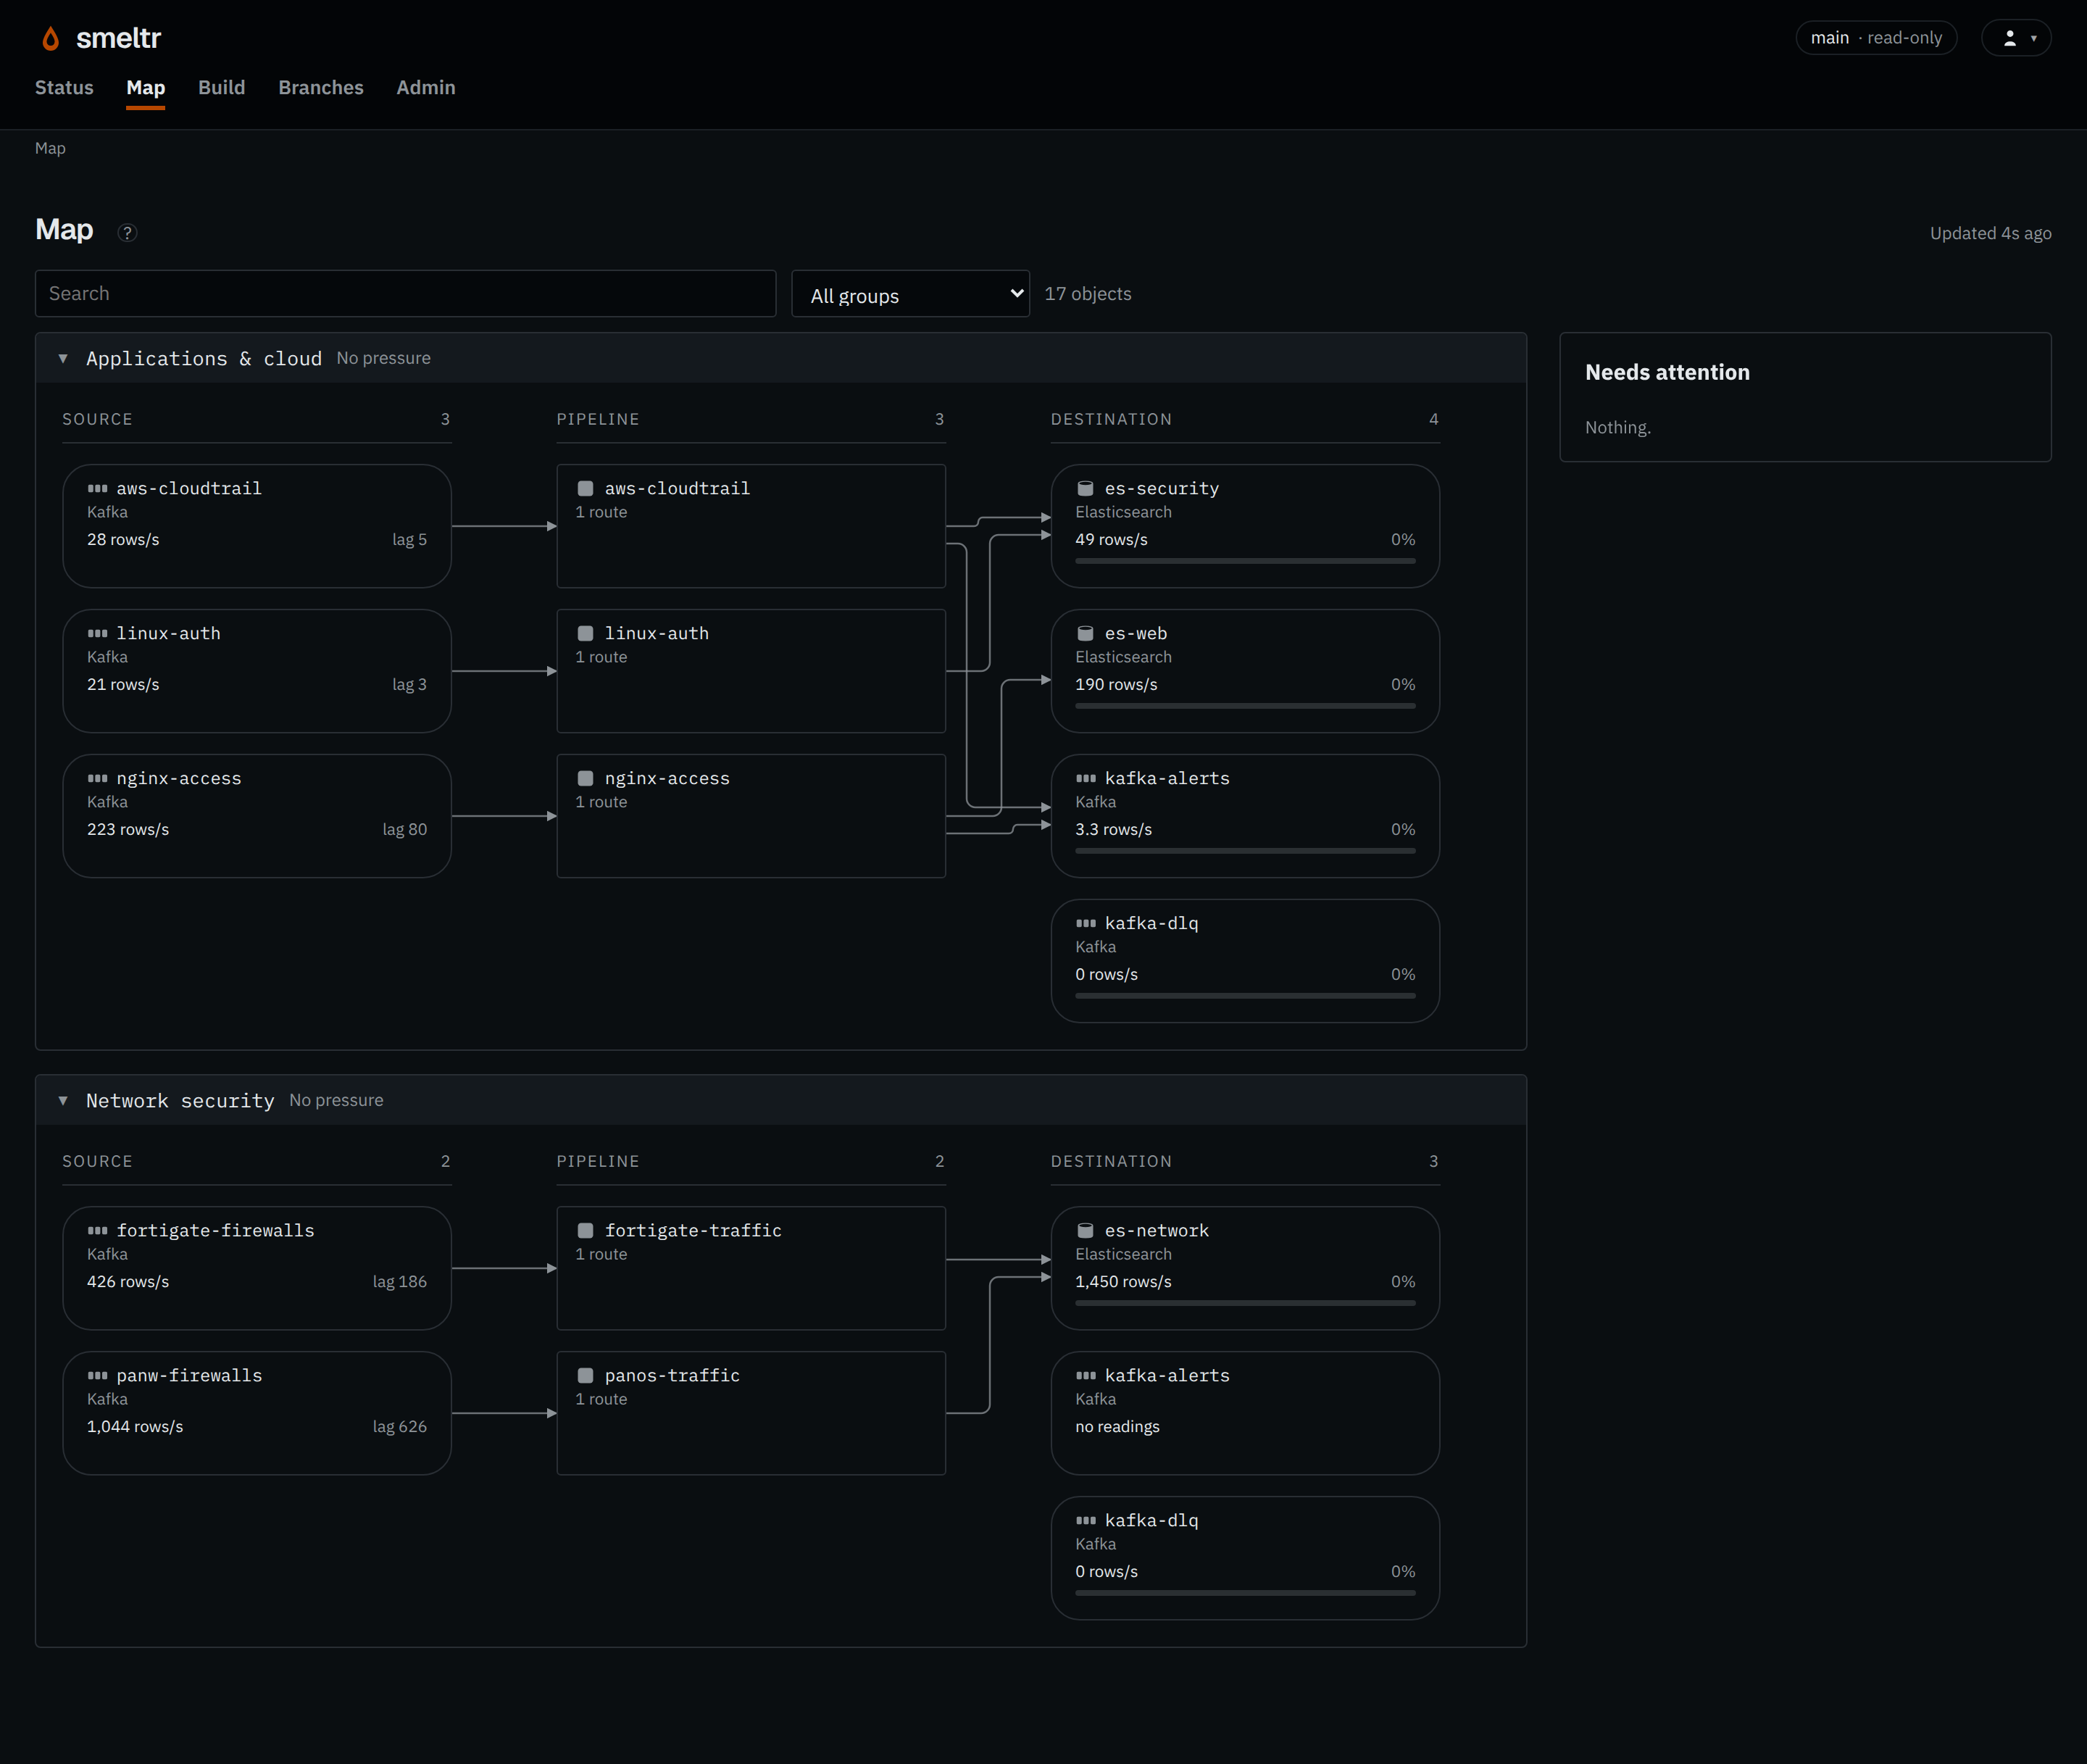Open the Branches tab
This screenshot has height=1764, width=2087.
point(321,88)
